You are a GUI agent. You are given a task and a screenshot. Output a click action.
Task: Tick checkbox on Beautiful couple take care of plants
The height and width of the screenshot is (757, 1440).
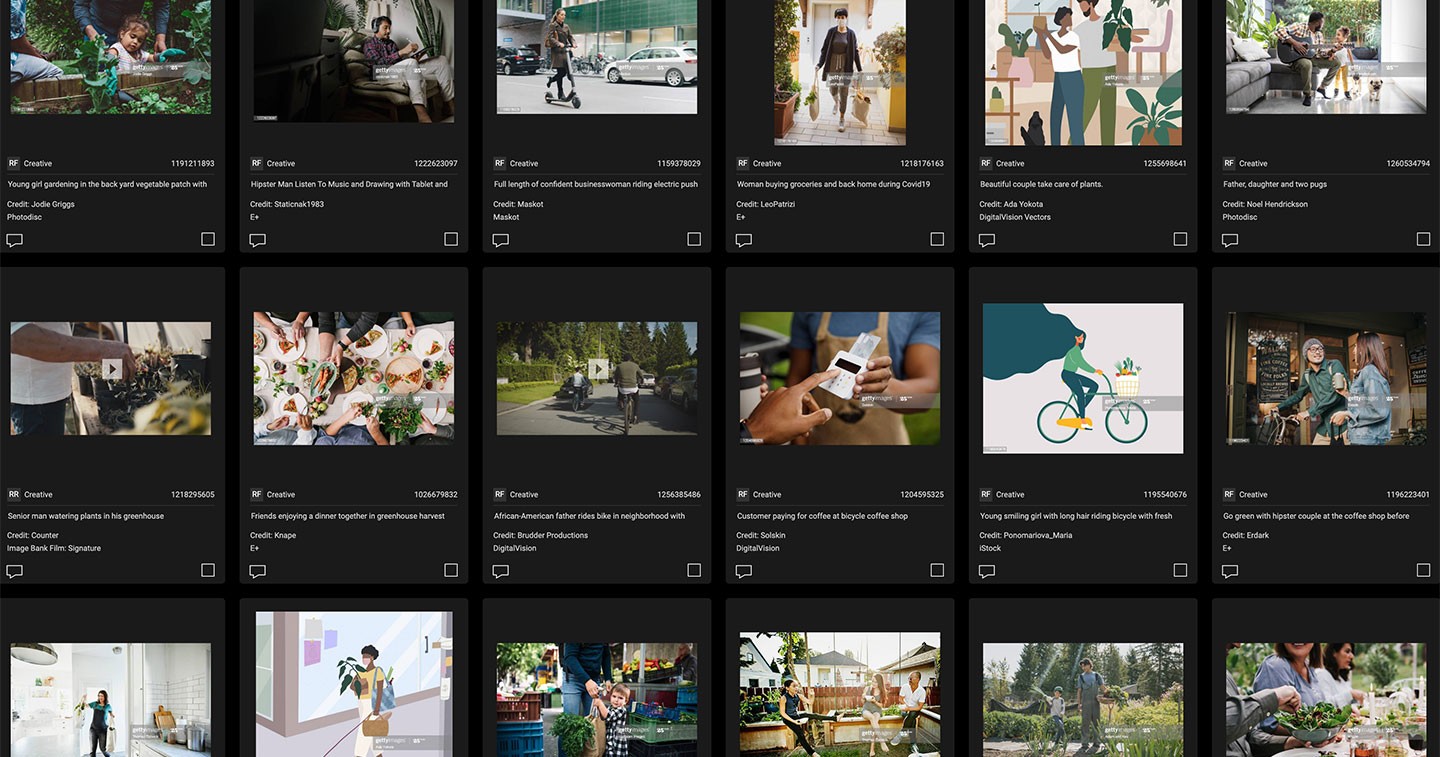[x=1180, y=239]
